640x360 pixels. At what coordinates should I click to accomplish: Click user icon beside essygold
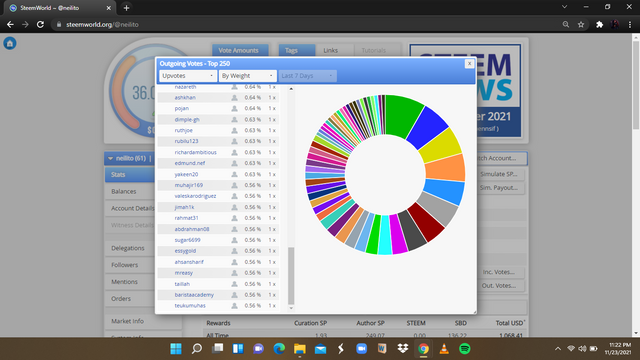pos(234,251)
